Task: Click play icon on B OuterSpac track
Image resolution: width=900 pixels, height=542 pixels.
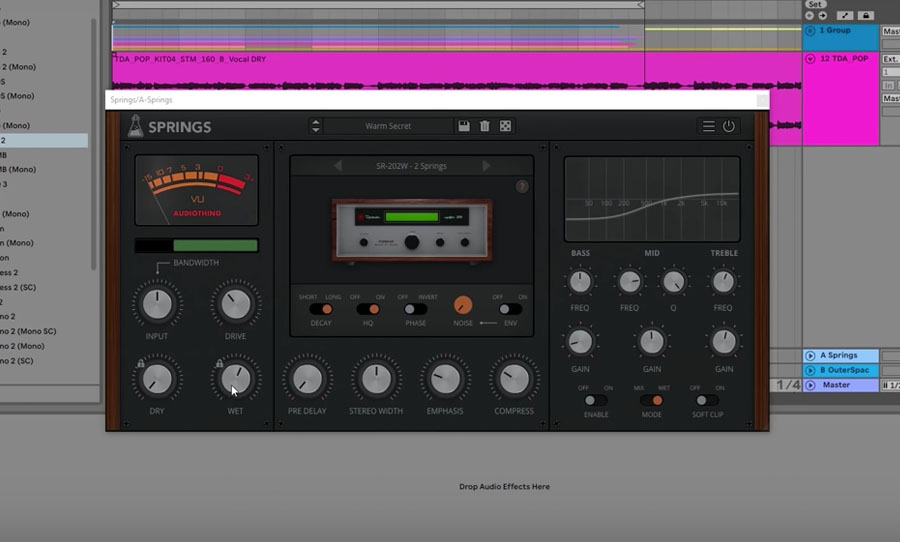Action: [810, 370]
